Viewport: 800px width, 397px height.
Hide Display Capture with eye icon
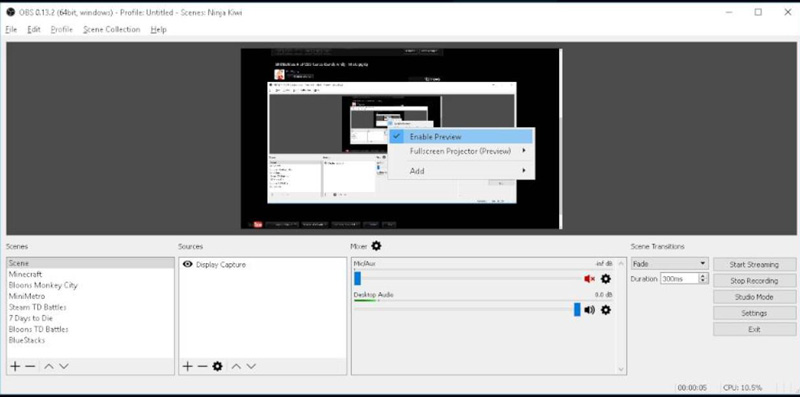(187, 264)
